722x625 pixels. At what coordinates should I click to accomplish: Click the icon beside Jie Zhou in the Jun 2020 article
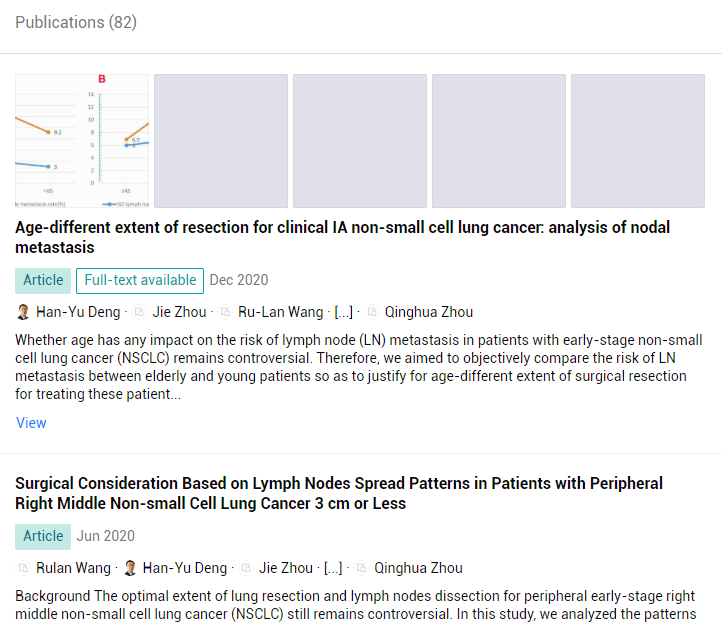[247, 568]
